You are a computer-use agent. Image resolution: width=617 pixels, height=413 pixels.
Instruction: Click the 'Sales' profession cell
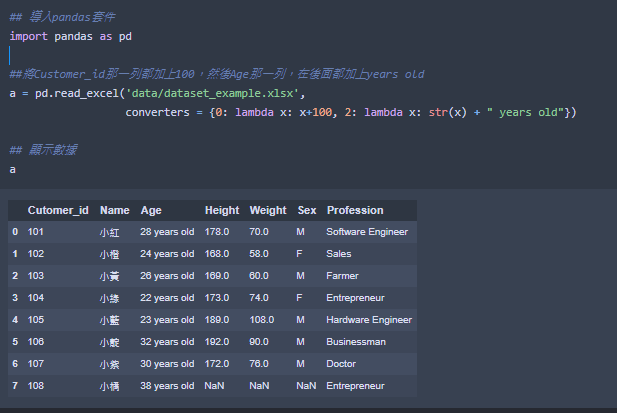click(339, 254)
